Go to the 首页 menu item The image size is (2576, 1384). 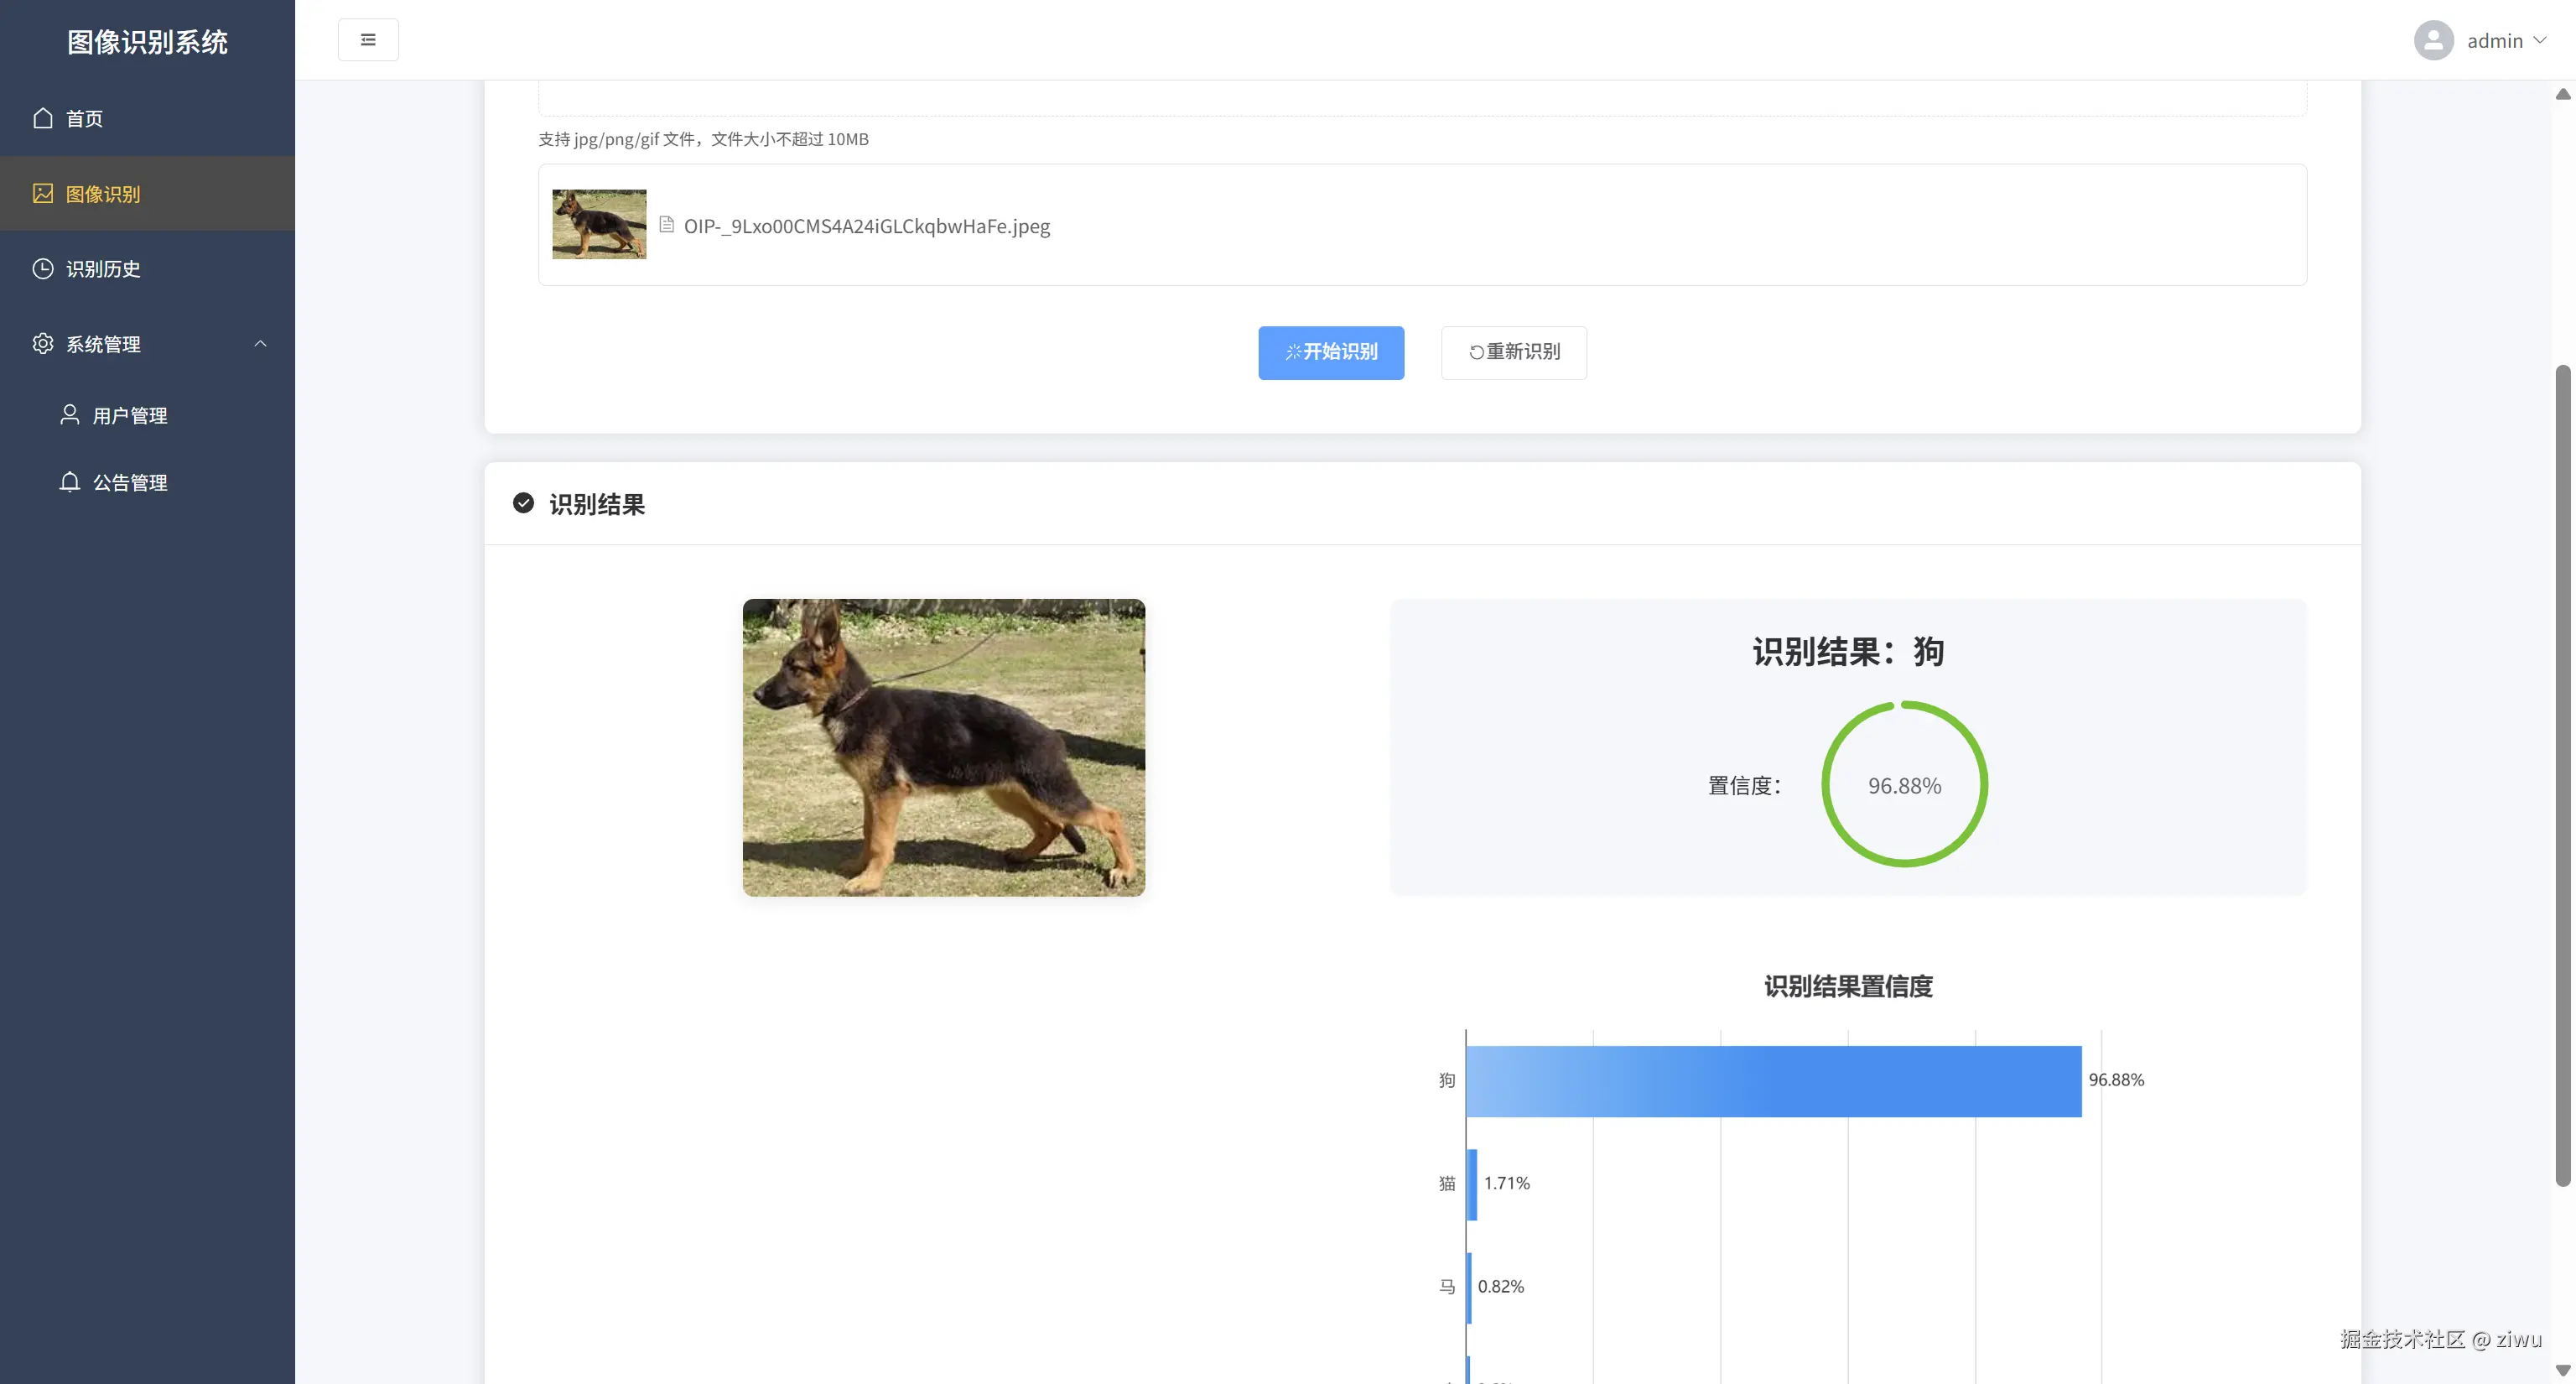[x=84, y=118]
